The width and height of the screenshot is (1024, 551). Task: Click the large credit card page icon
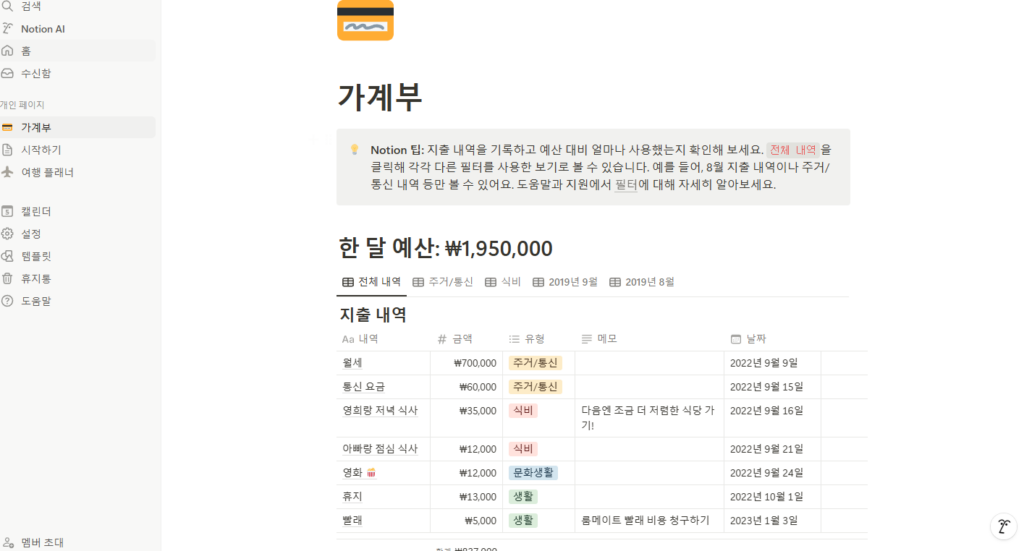[x=365, y=20]
